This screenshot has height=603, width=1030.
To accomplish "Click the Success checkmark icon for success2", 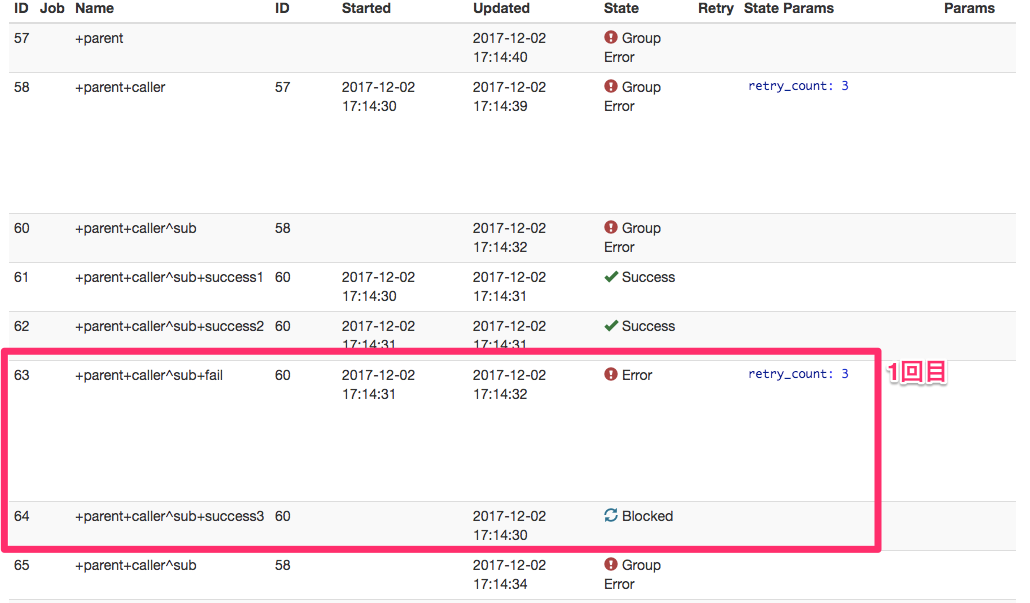I will [x=611, y=326].
